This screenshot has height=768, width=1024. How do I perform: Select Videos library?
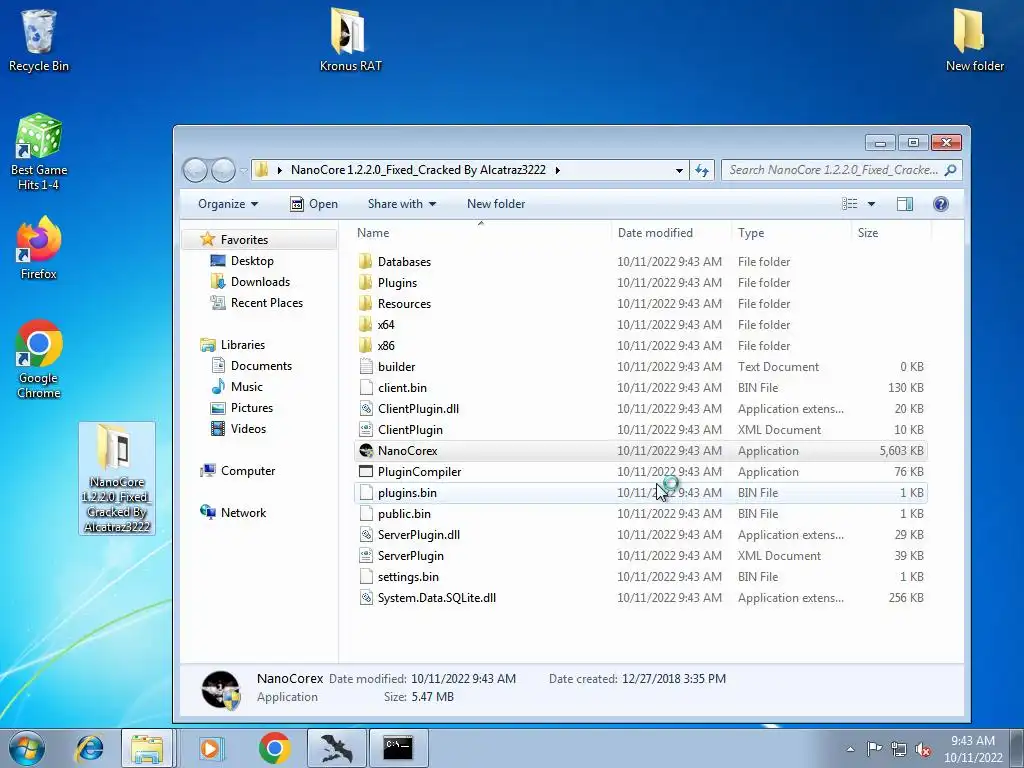pos(248,428)
